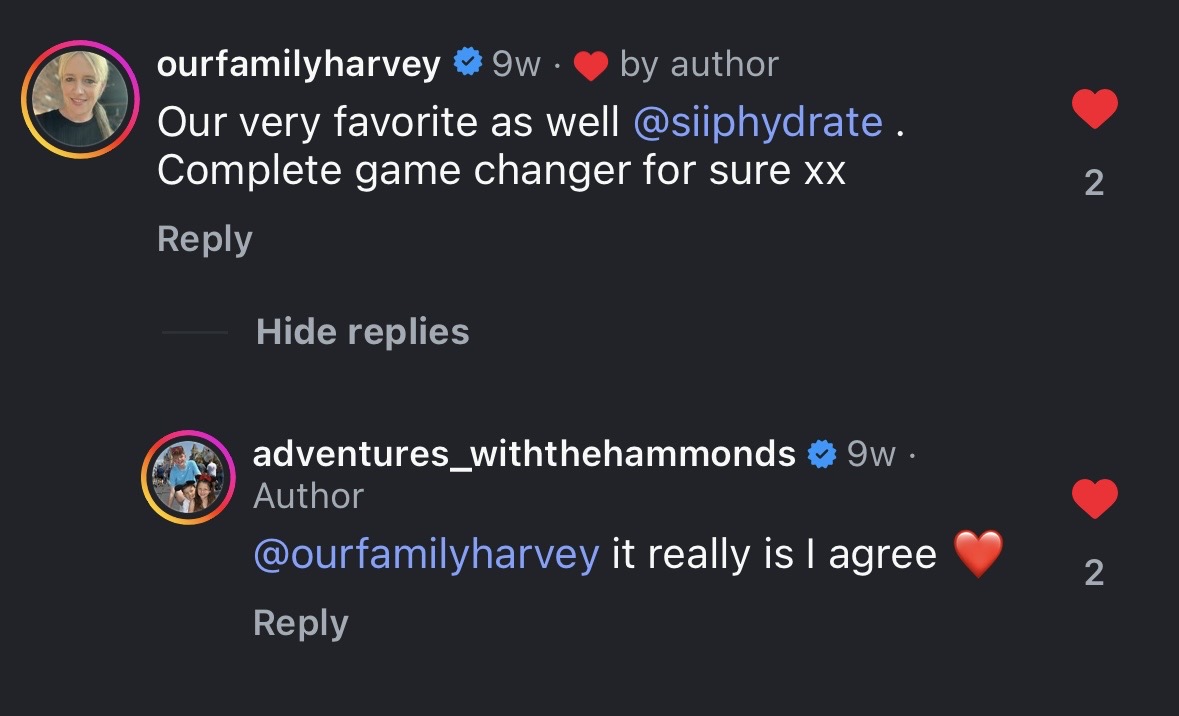Click verified badge next to adventures_withthehammonds

[x=822, y=454]
